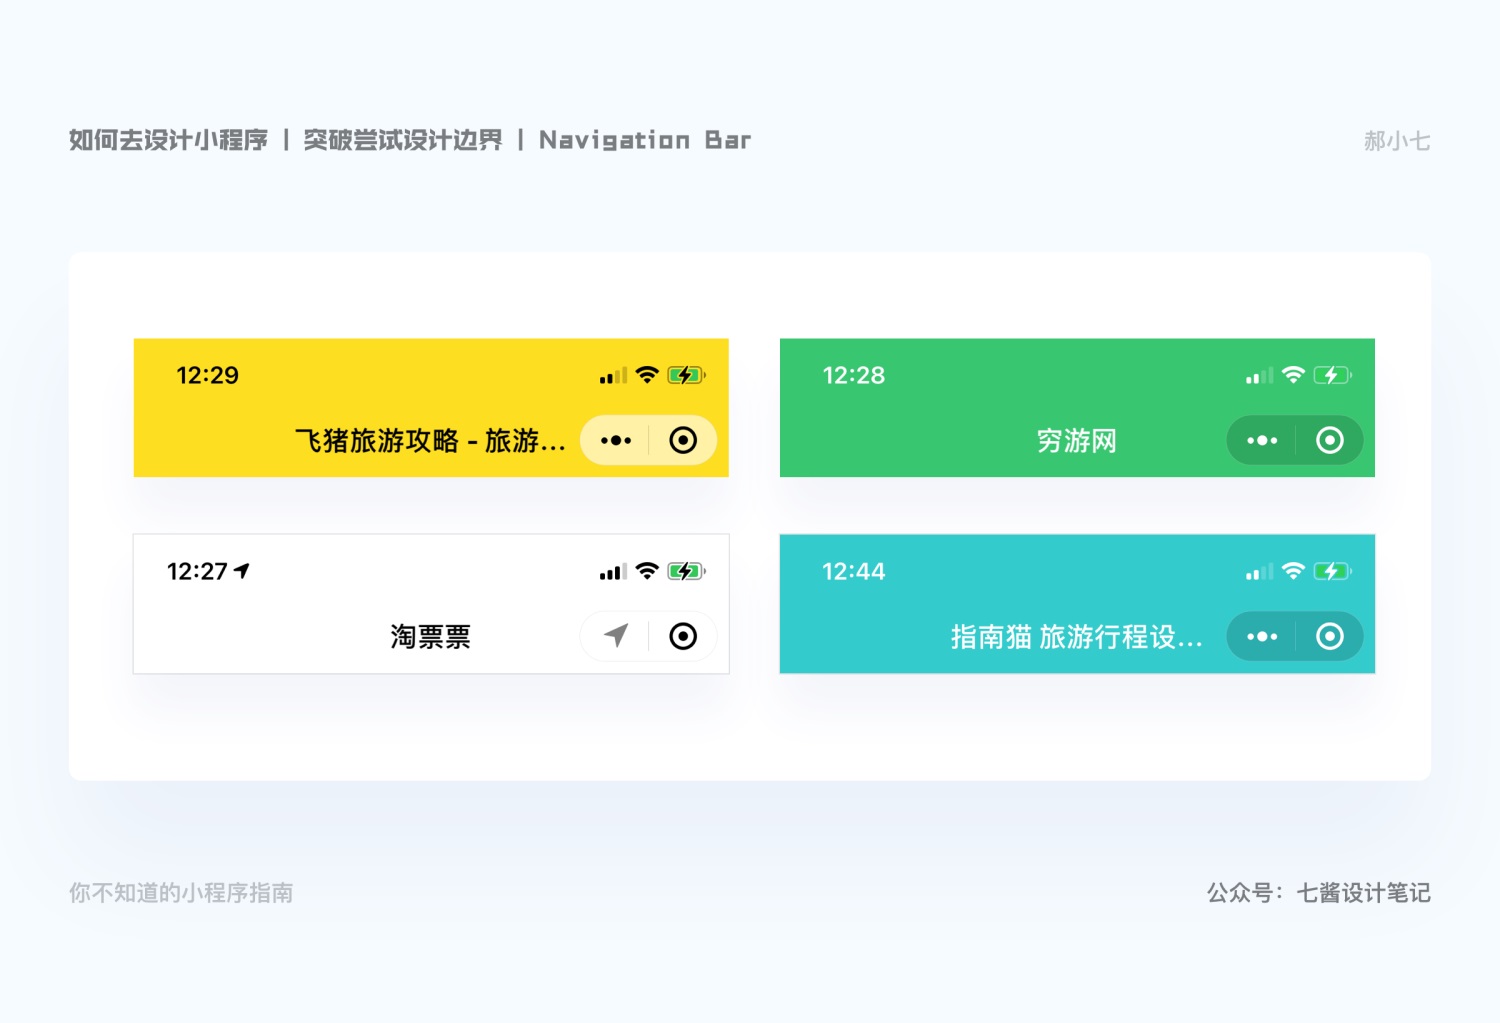Open the three-dot menu in the teal 指南猫 bar
1500x1023 pixels.
click(x=1262, y=636)
